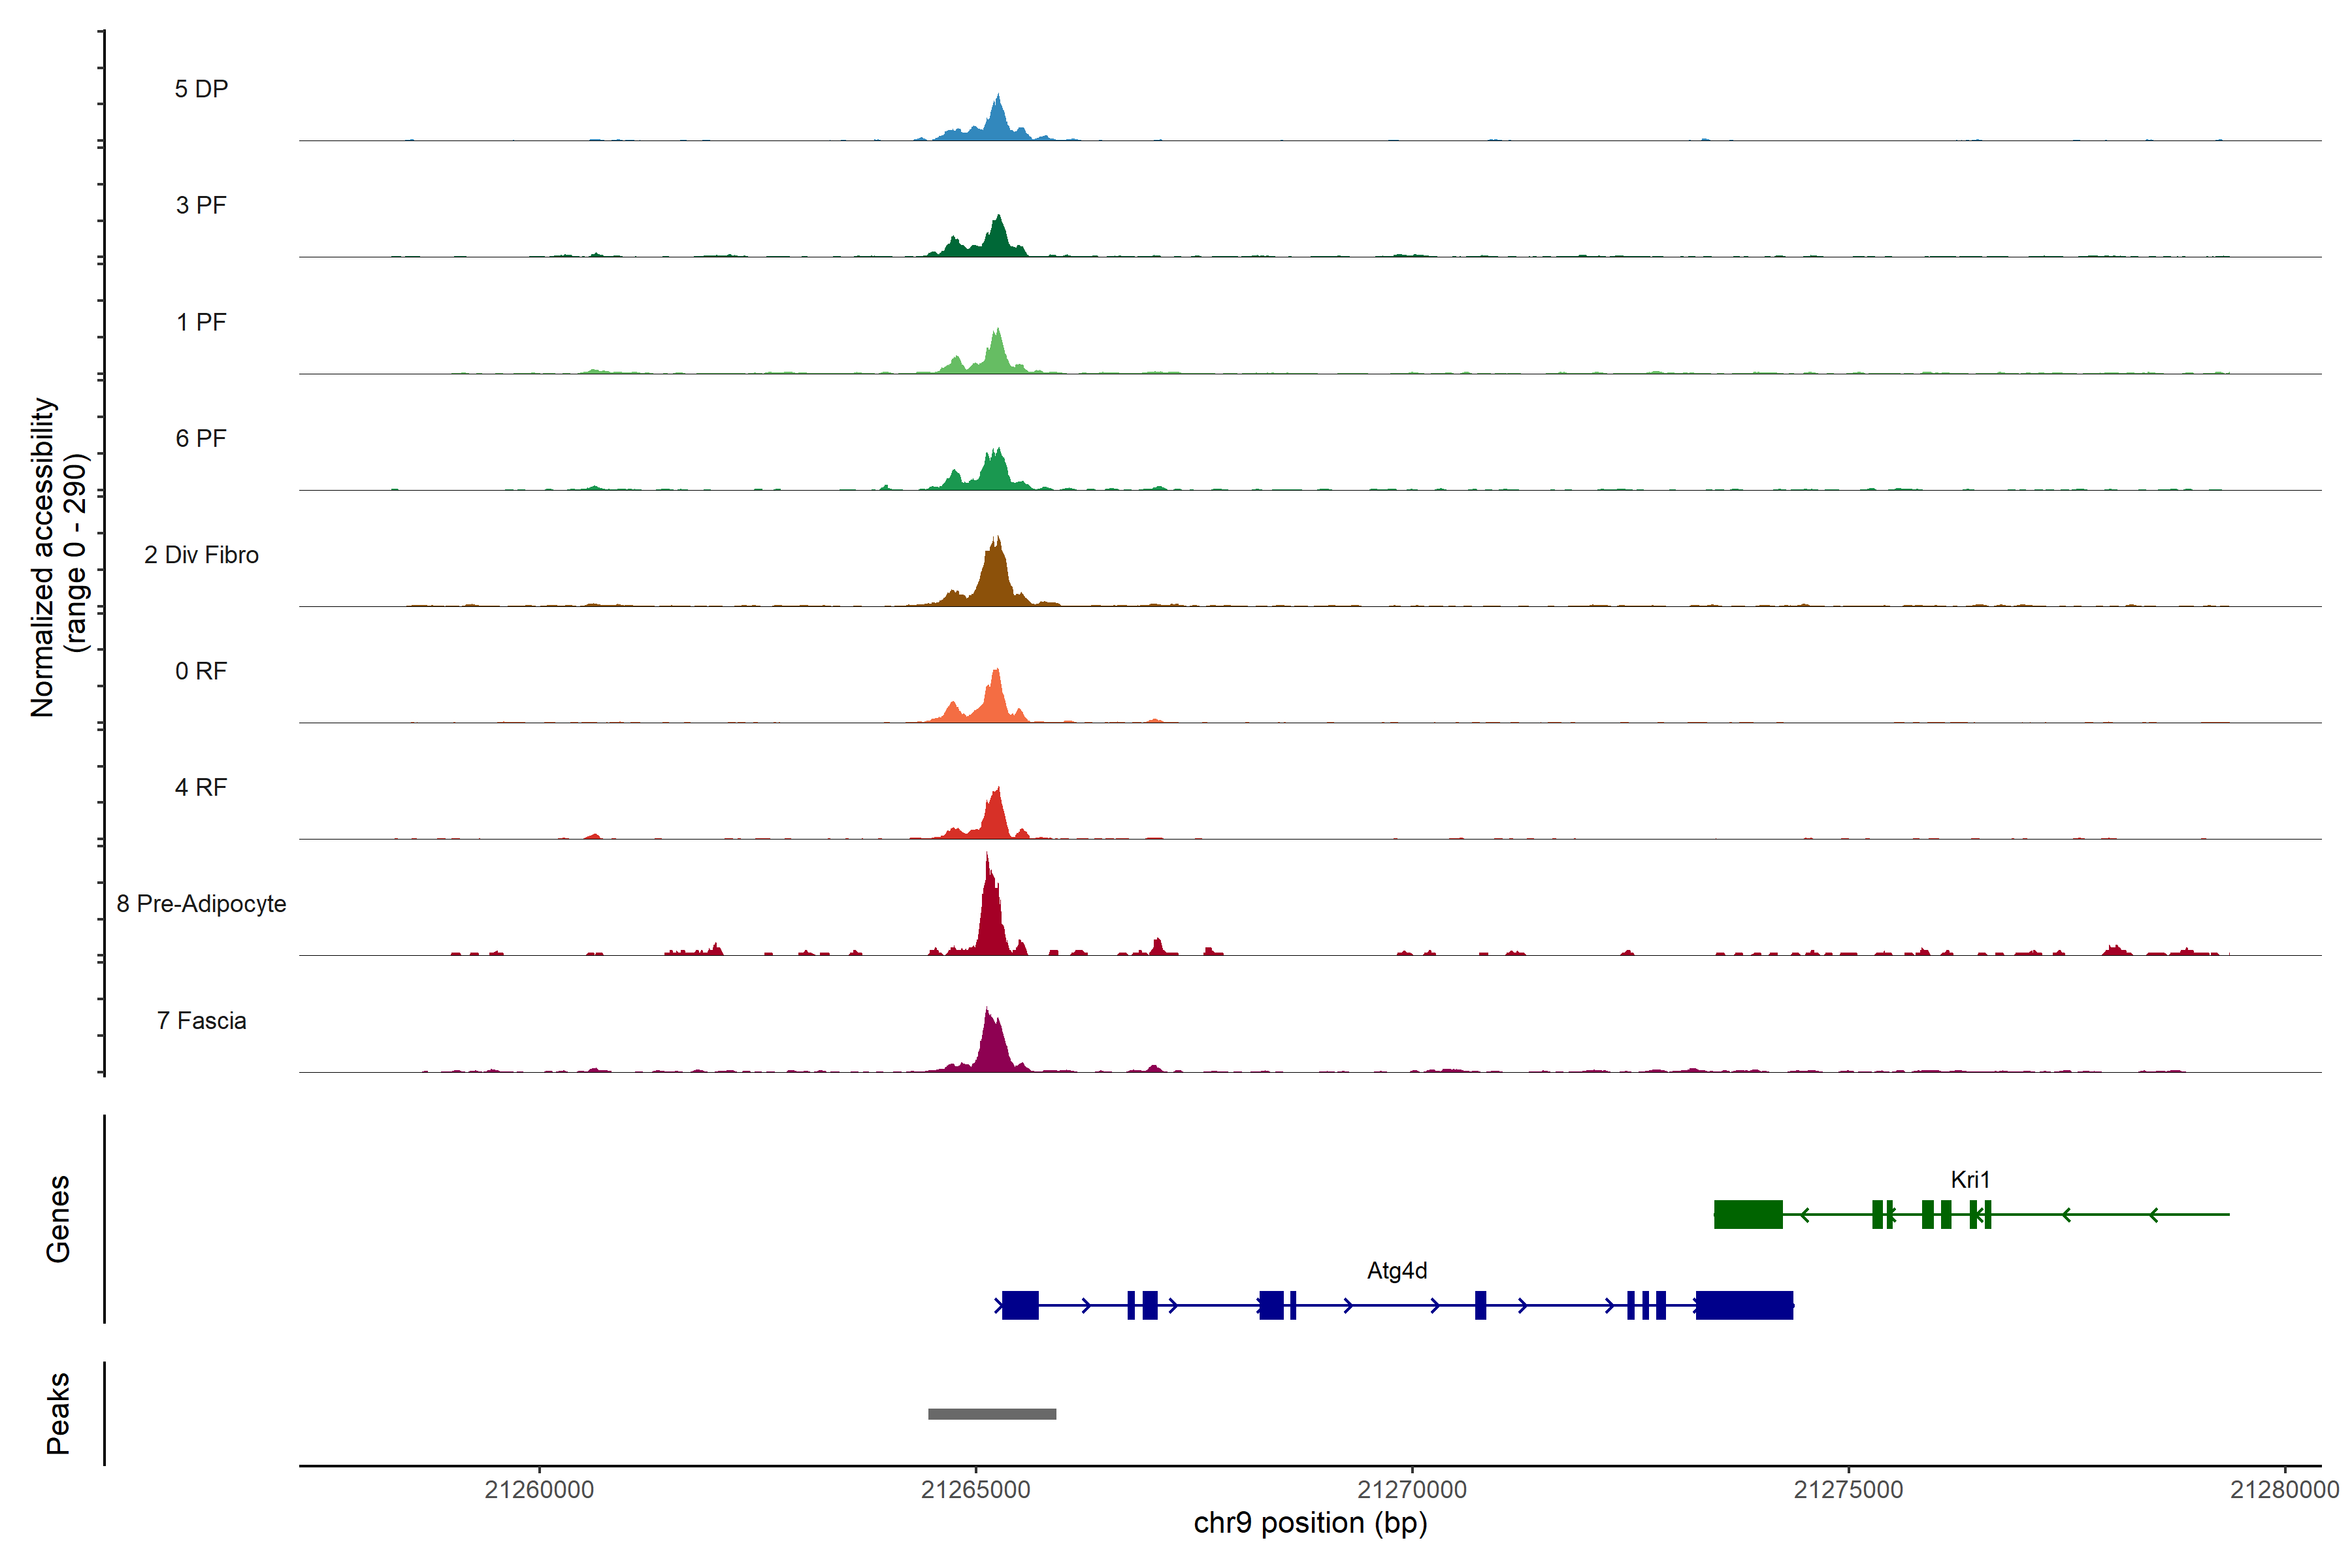Click the 3 PF track label
This screenshot has width=2352, height=1568.
point(201,205)
